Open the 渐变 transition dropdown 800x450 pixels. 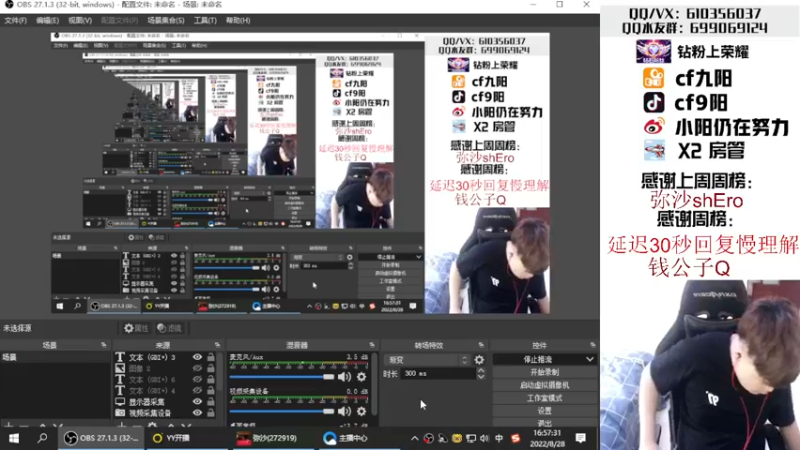tap(426, 360)
